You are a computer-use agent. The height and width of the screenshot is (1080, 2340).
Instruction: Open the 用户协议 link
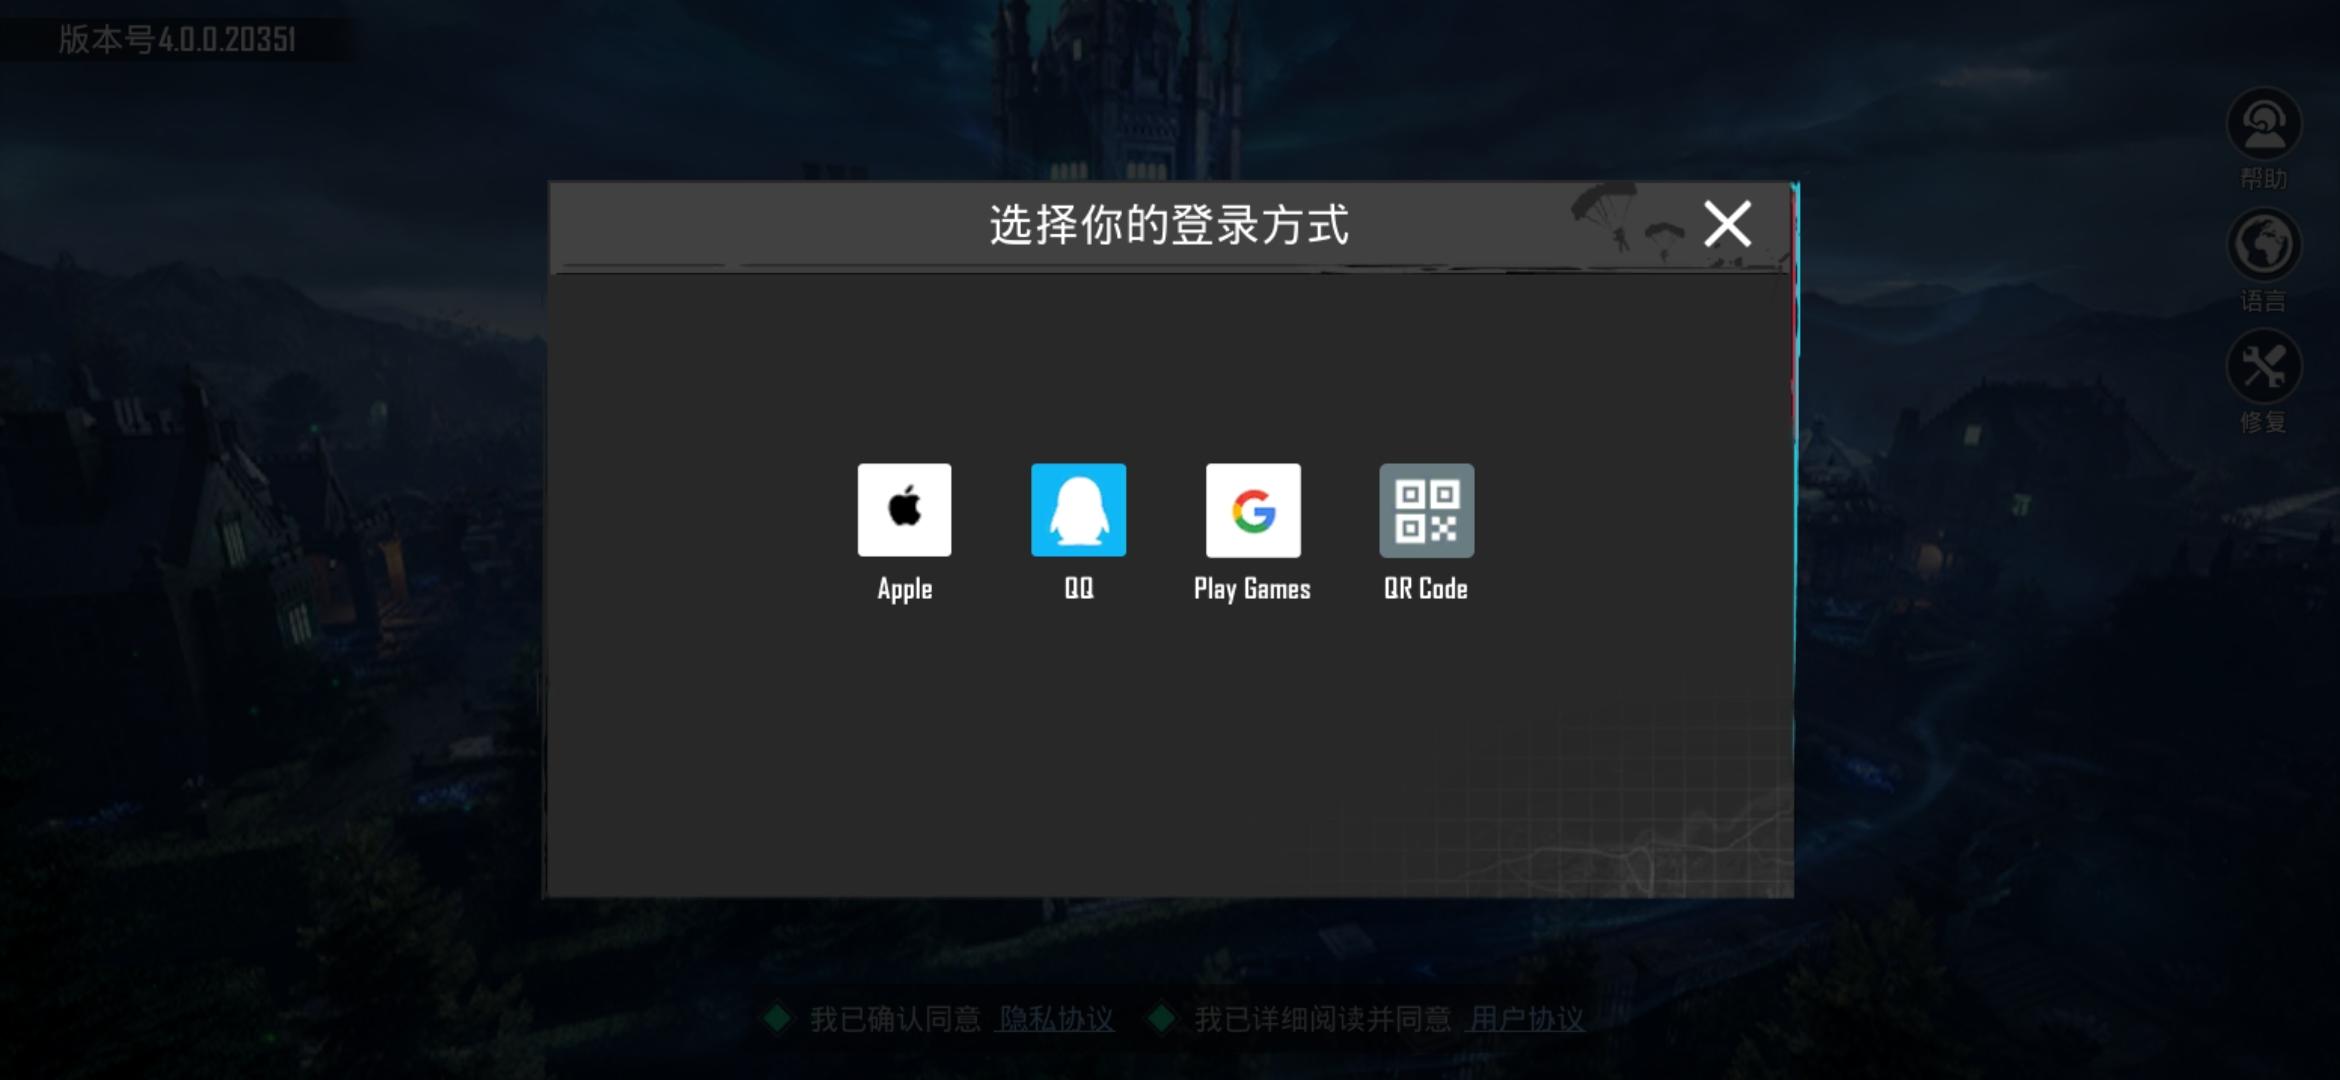click(1526, 1019)
